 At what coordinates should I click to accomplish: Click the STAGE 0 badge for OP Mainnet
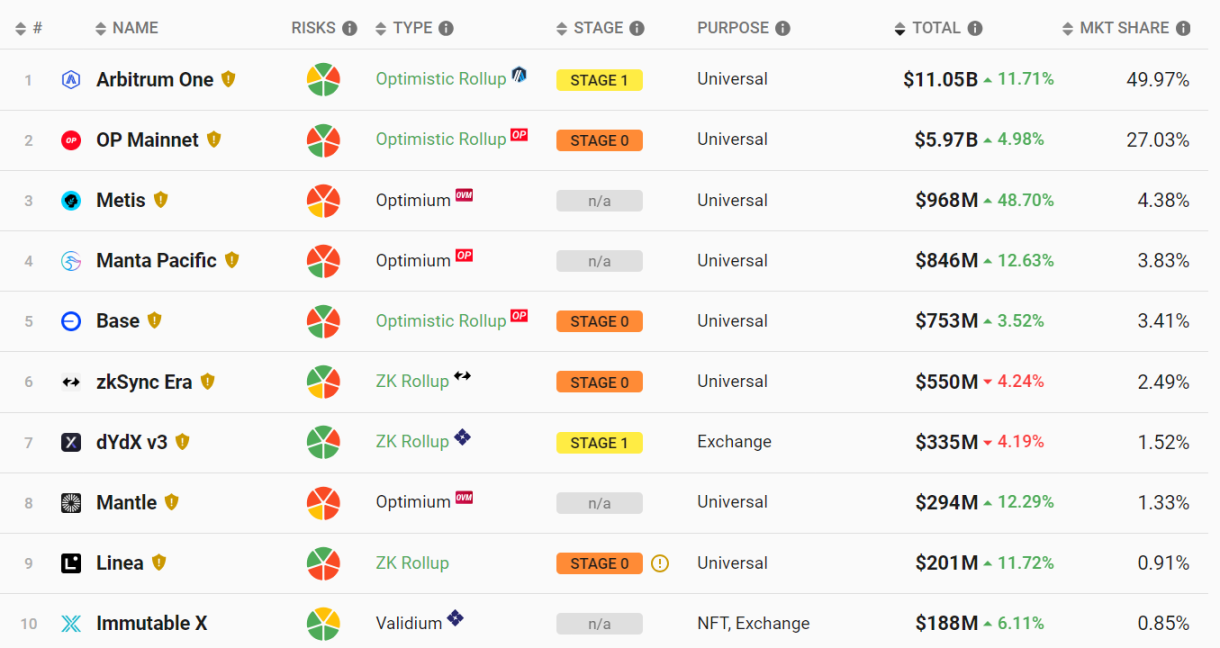pyautogui.click(x=599, y=140)
